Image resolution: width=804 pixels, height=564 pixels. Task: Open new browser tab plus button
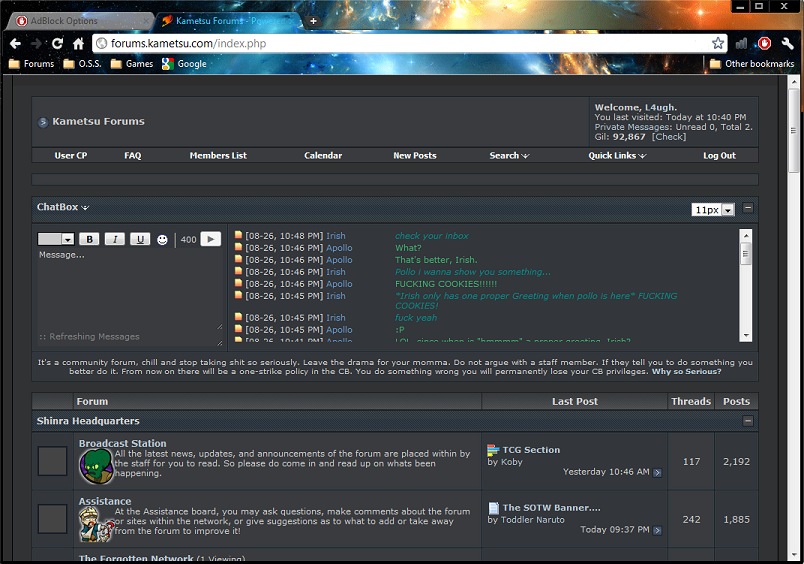click(313, 21)
